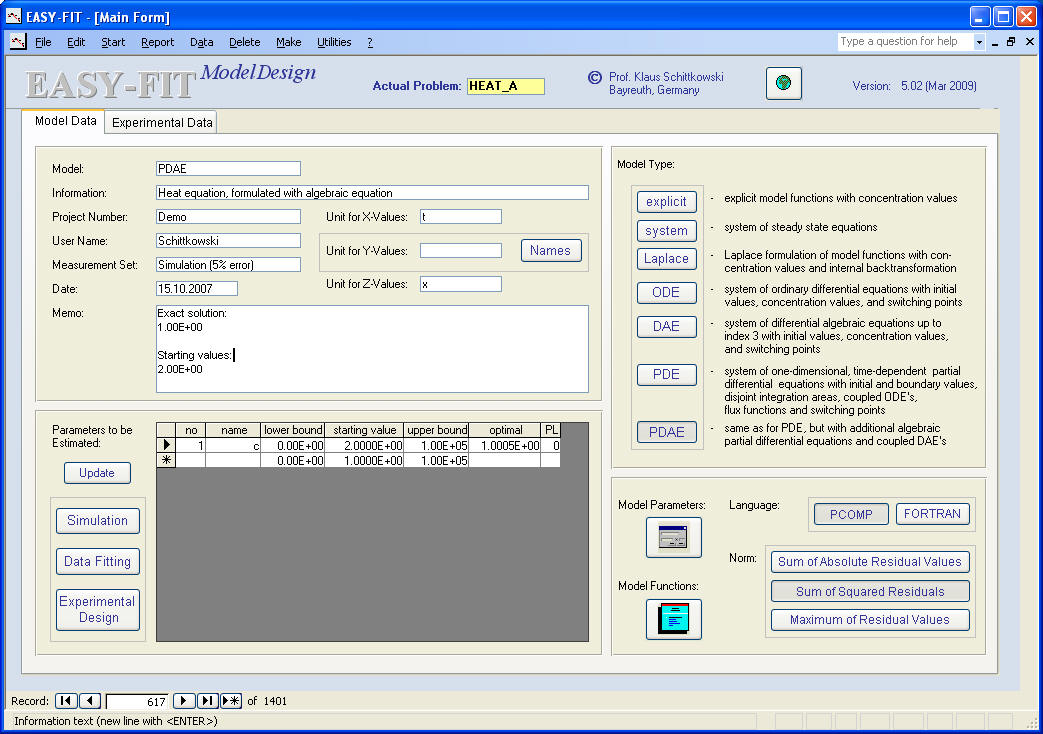This screenshot has height=734, width=1043.
Task: Click the new record asterisk button
Action: pyautogui.click(x=231, y=701)
